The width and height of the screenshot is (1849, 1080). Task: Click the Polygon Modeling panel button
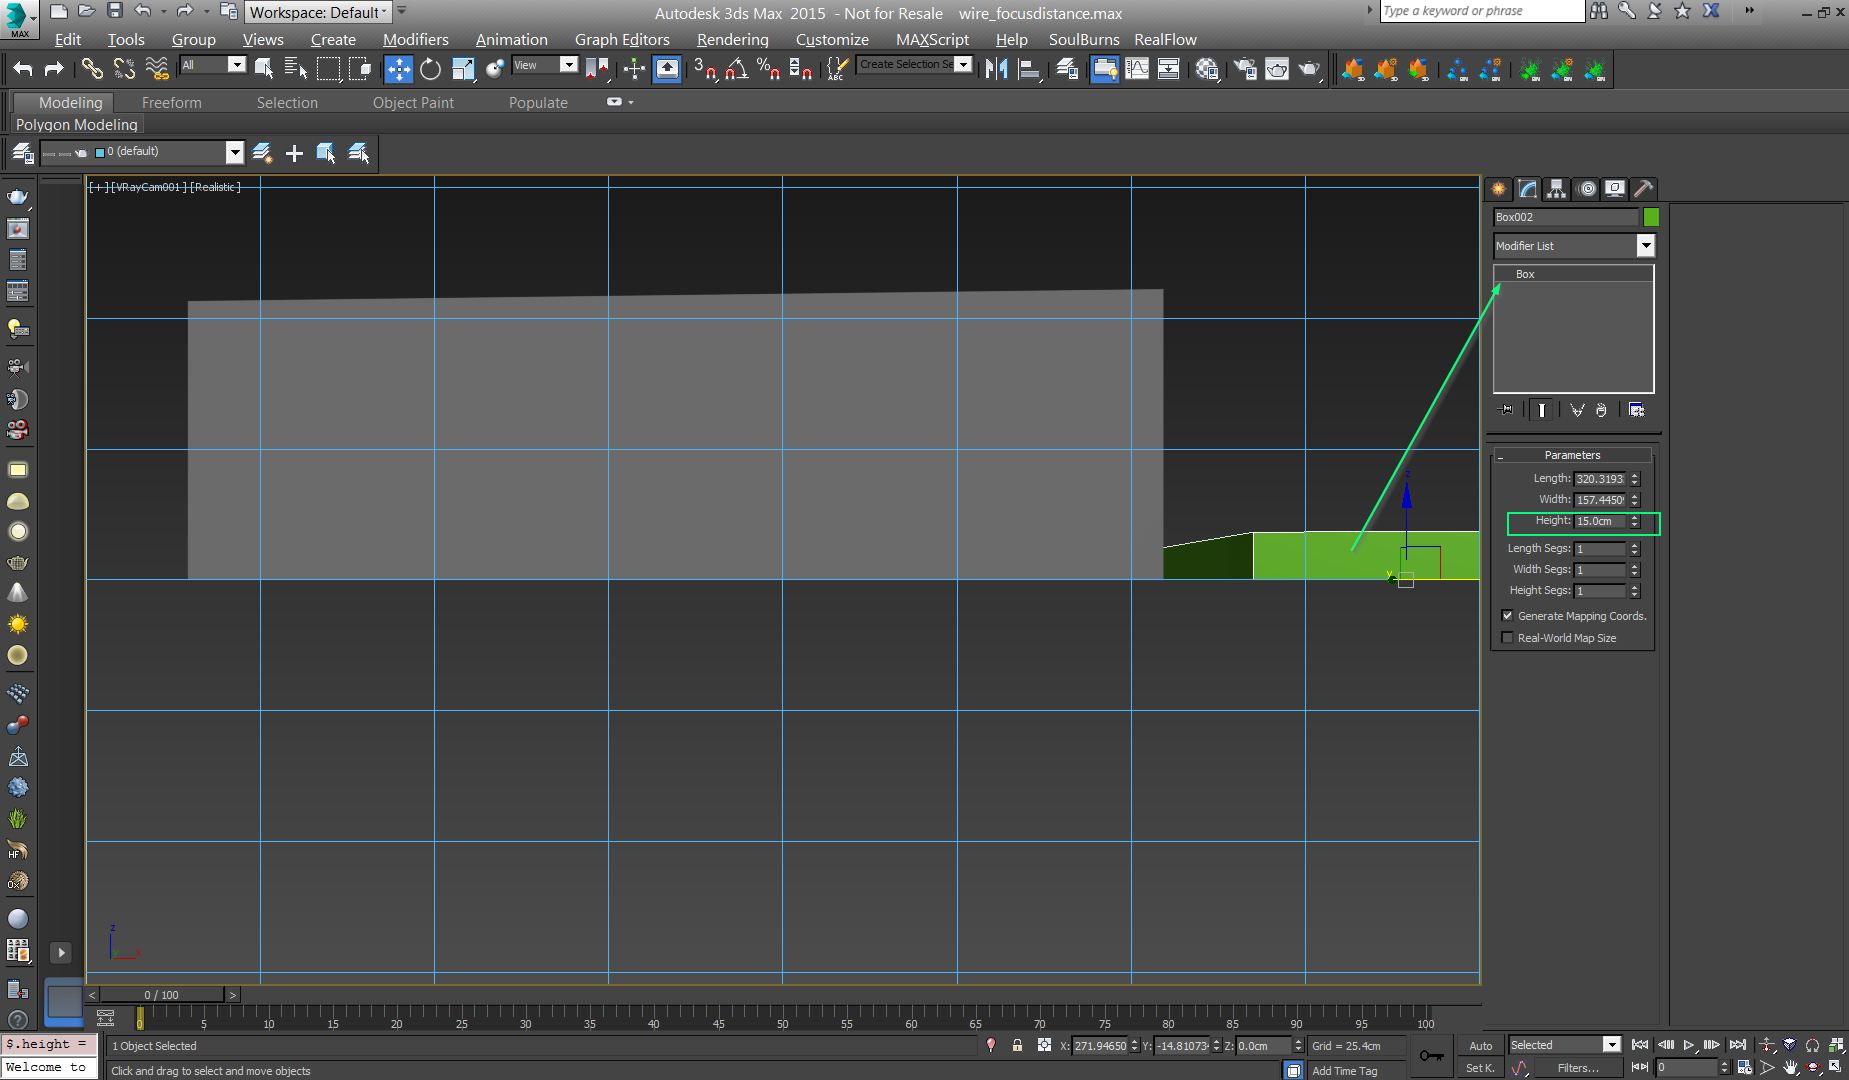pyautogui.click(x=76, y=124)
